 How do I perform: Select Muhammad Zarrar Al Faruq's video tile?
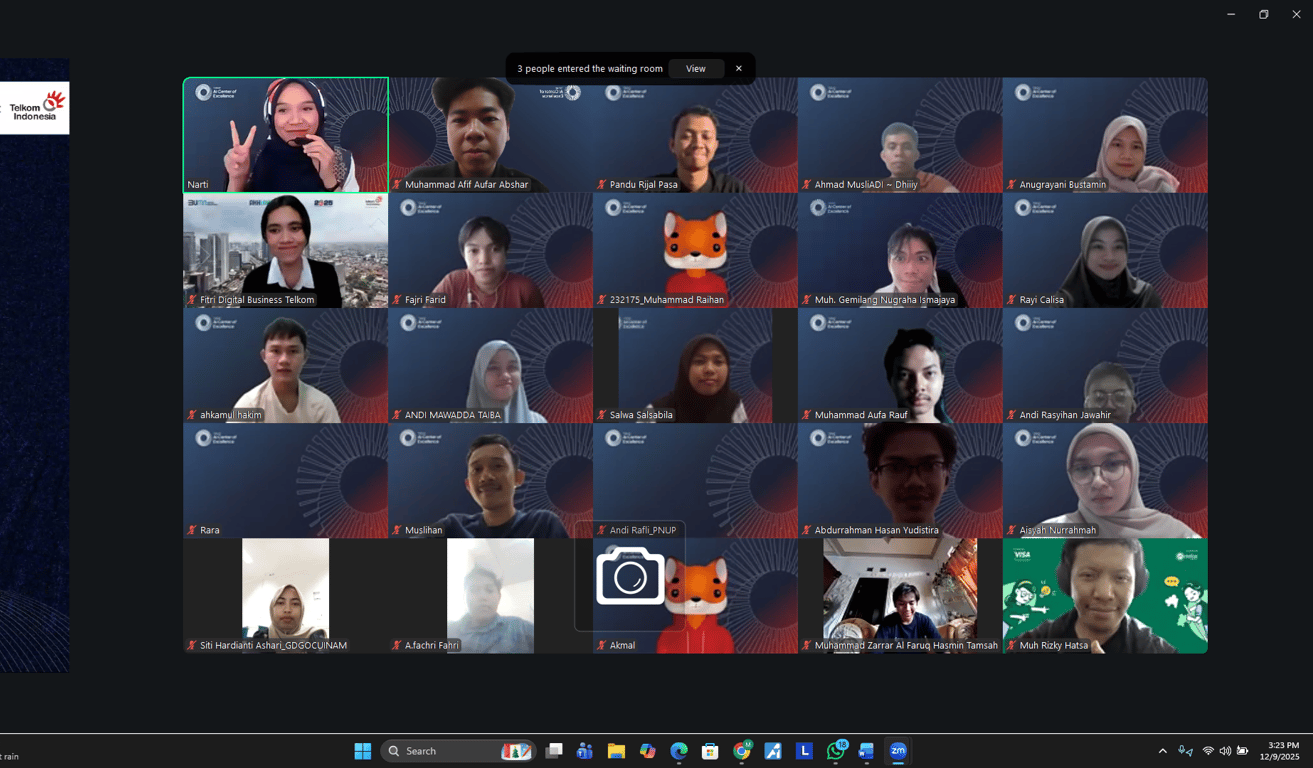(900, 596)
